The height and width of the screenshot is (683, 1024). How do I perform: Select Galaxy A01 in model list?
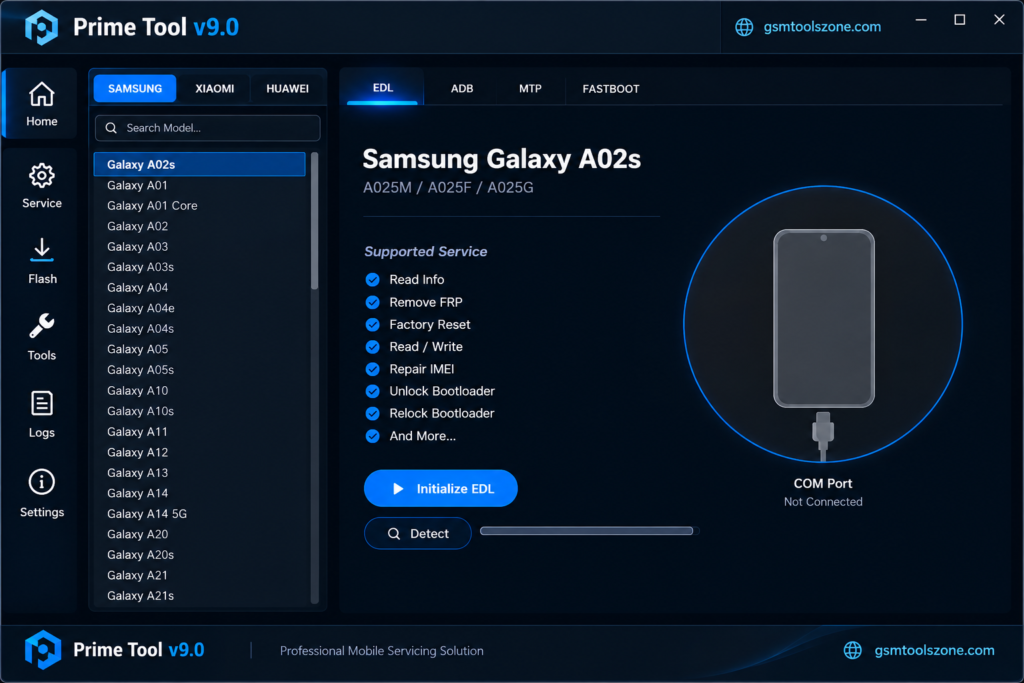pos(199,185)
